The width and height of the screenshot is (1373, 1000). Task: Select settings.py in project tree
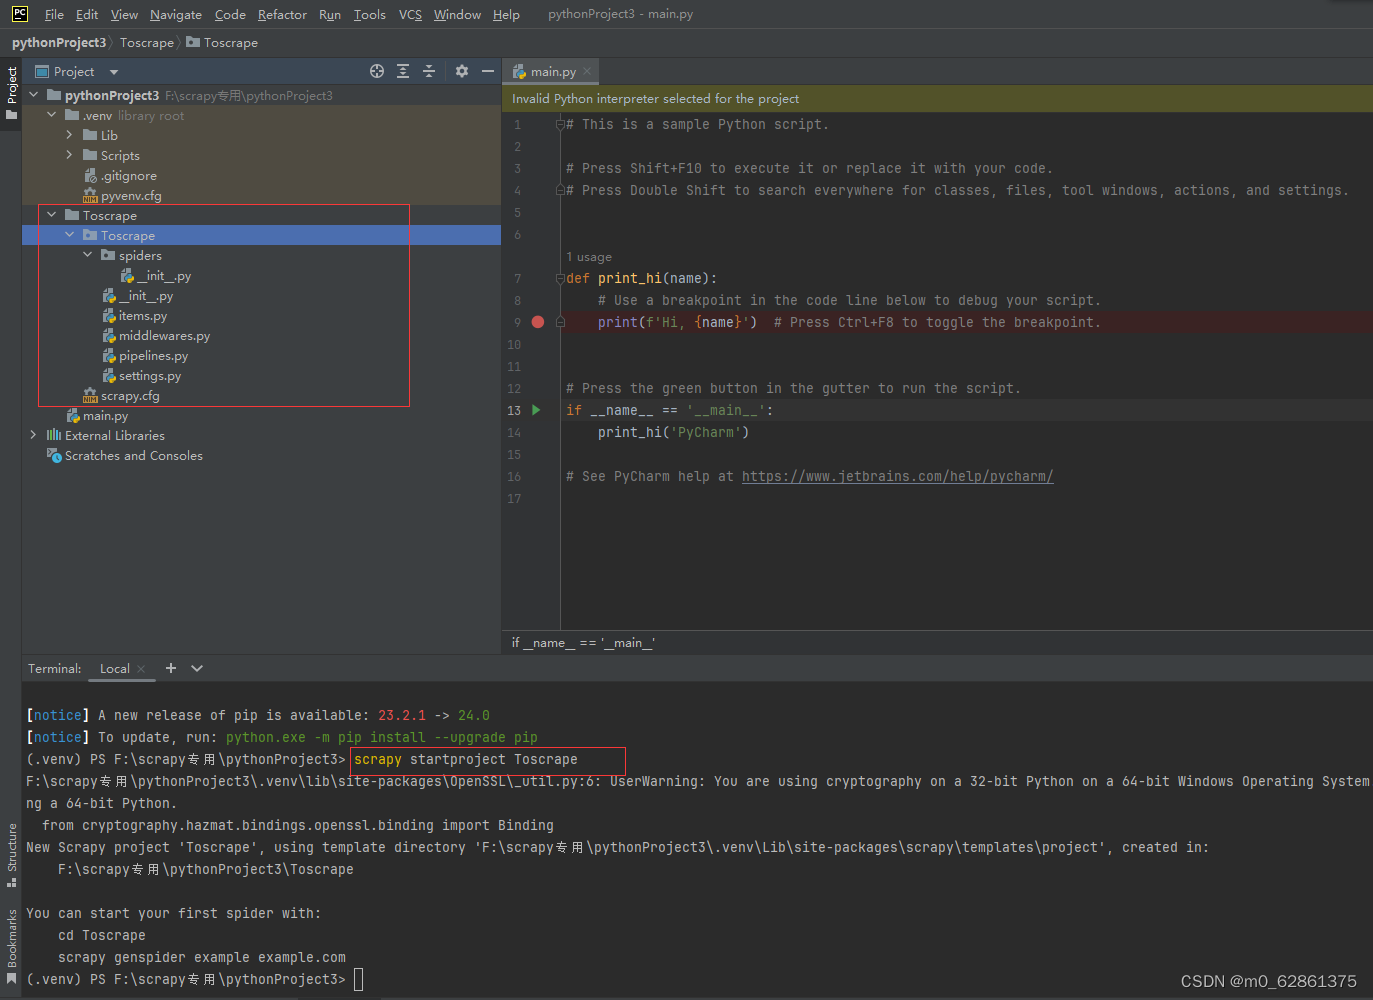(149, 375)
